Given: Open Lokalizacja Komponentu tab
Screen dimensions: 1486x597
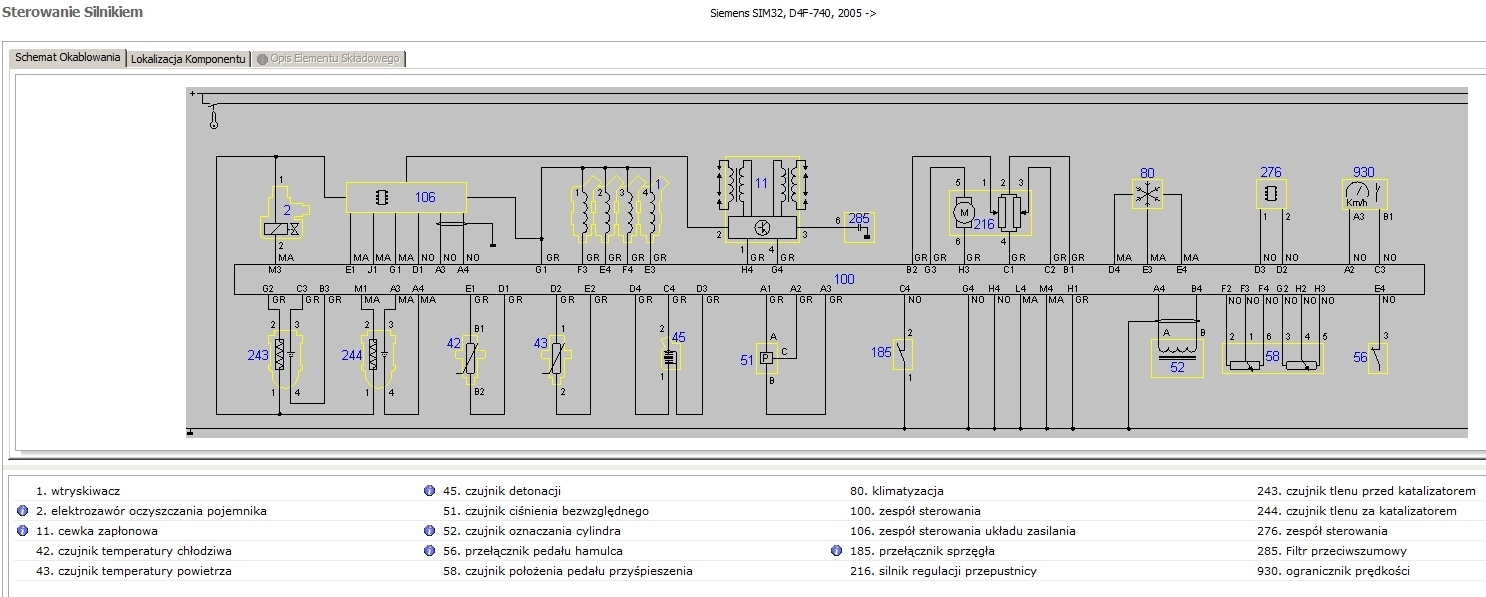Looking at the screenshot, I should pyautogui.click(x=188, y=59).
